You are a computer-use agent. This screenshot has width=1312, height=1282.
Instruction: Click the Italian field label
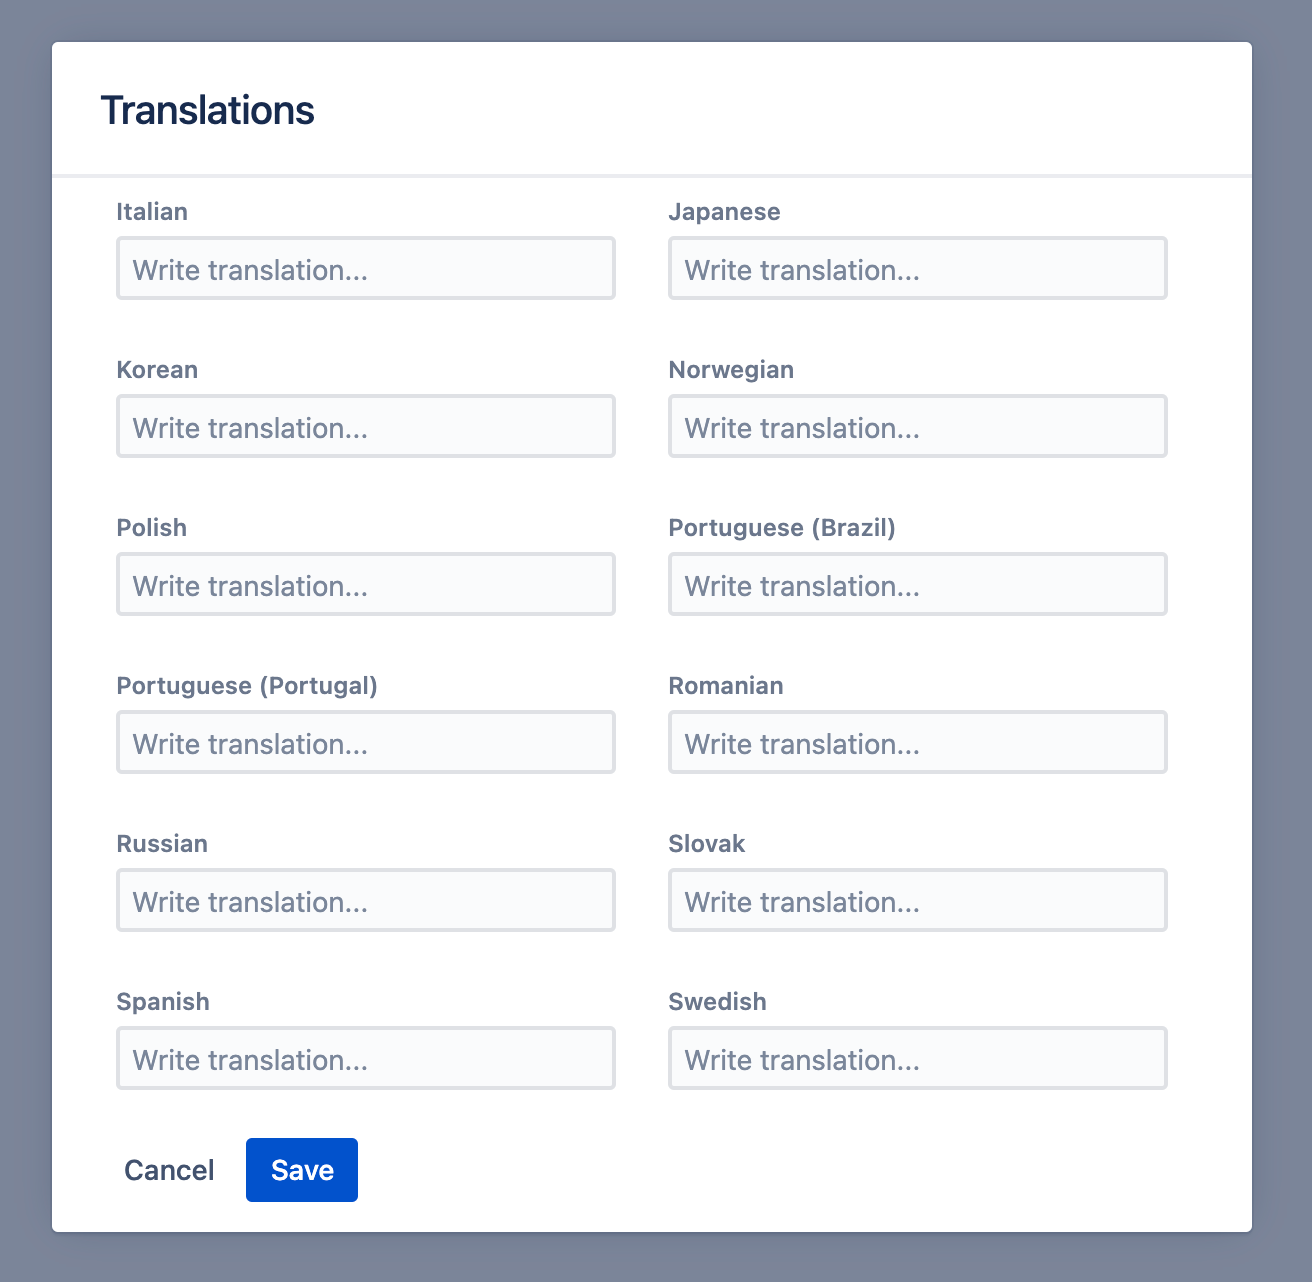pos(152,212)
